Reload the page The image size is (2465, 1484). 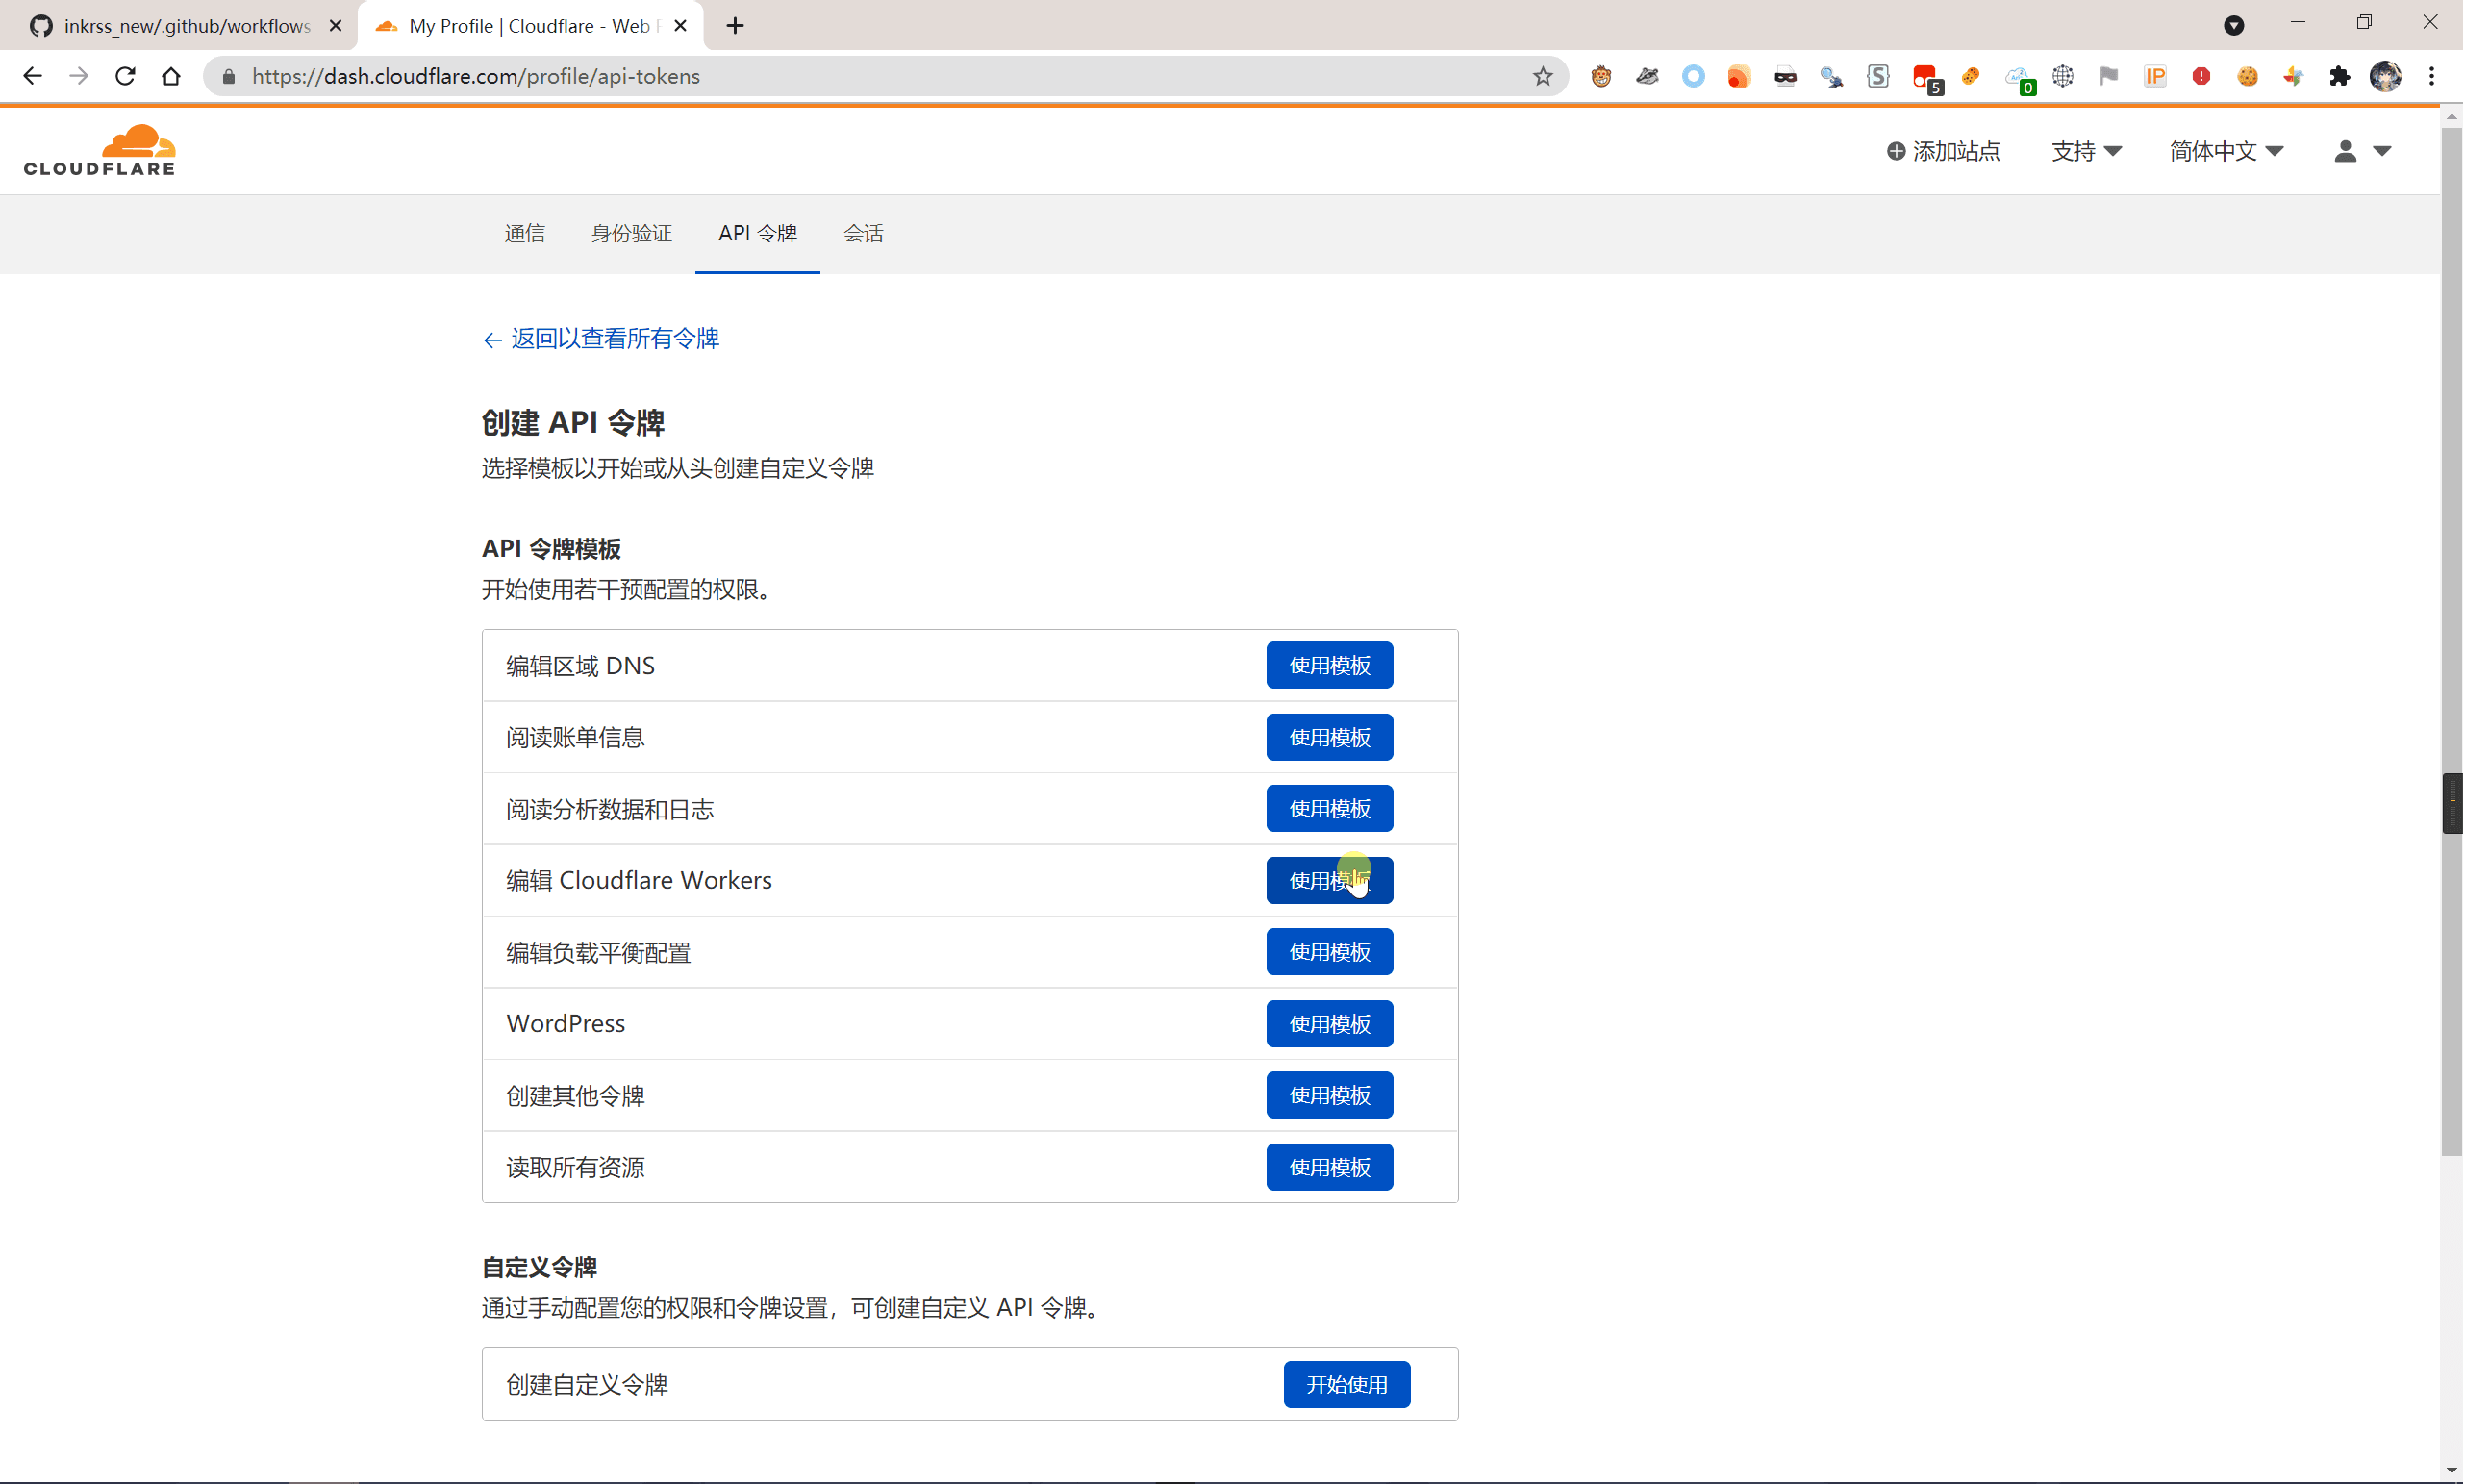click(125, 76)
